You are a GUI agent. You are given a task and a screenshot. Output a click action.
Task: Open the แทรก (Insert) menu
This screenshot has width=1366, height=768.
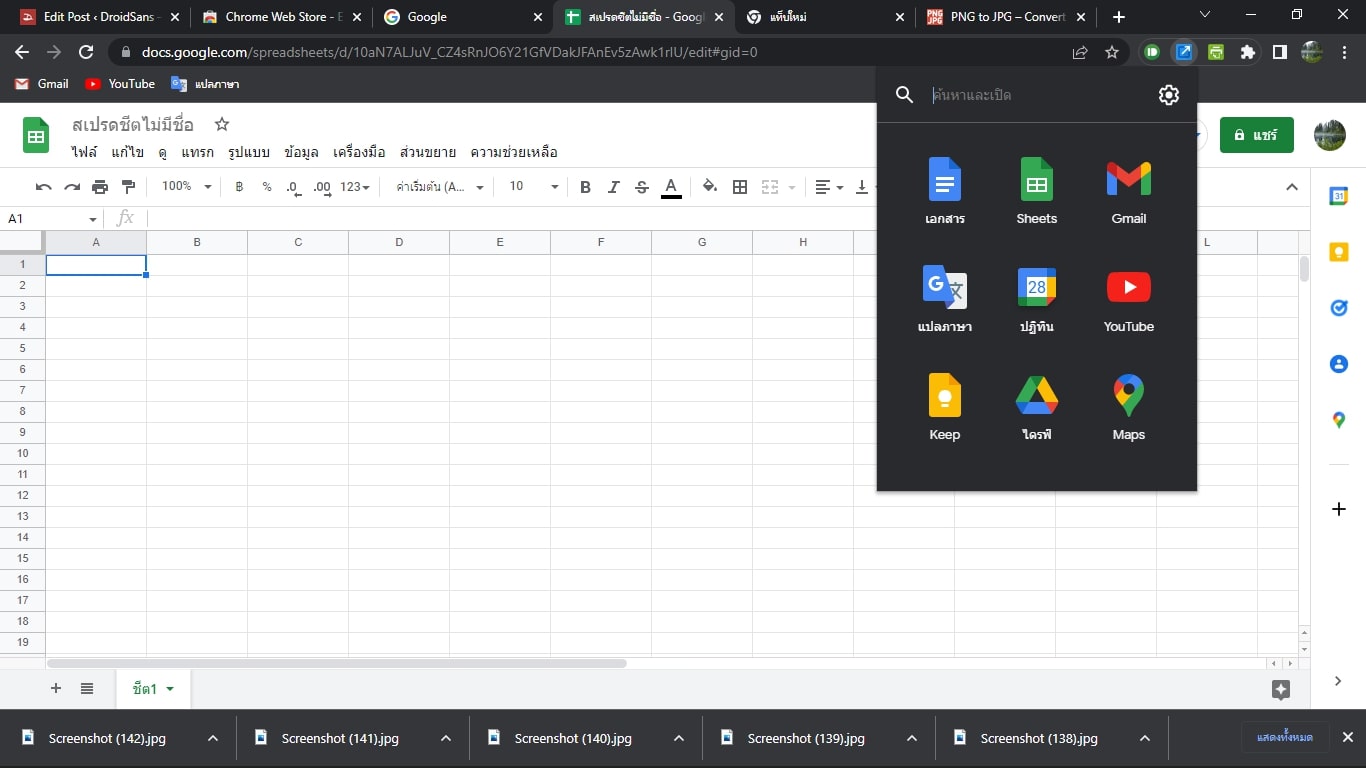197,153
